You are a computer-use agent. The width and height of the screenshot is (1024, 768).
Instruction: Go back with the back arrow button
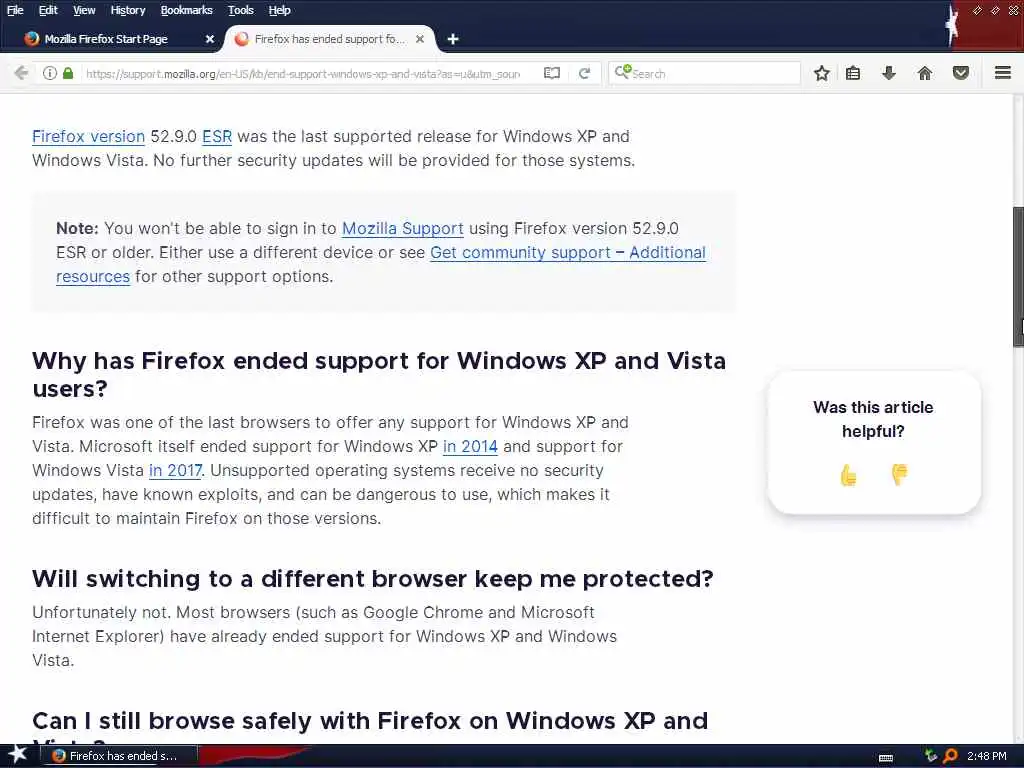point(21,73)
